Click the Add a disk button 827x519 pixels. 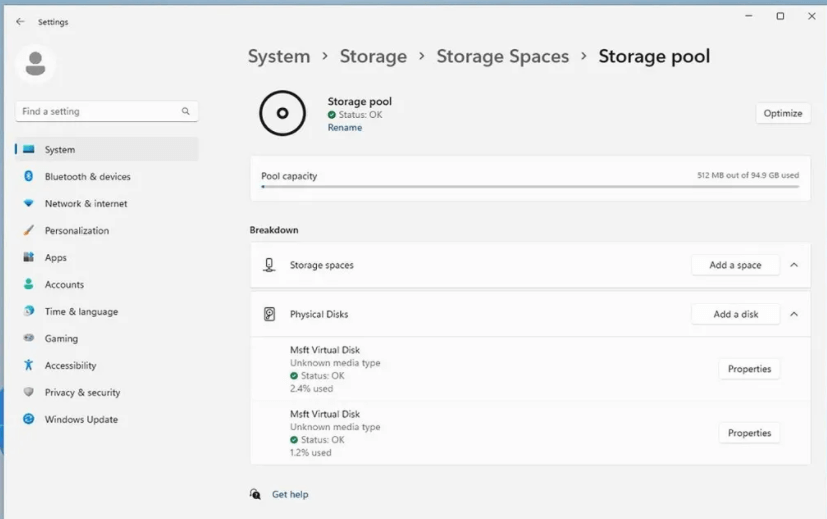(735, 314)
